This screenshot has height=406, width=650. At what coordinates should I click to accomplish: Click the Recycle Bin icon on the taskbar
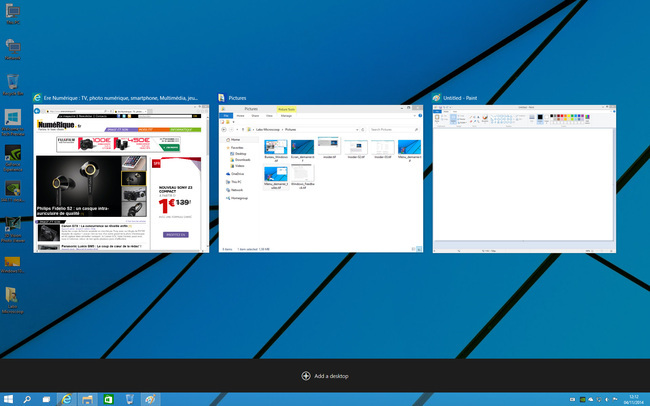coord(129,399)
